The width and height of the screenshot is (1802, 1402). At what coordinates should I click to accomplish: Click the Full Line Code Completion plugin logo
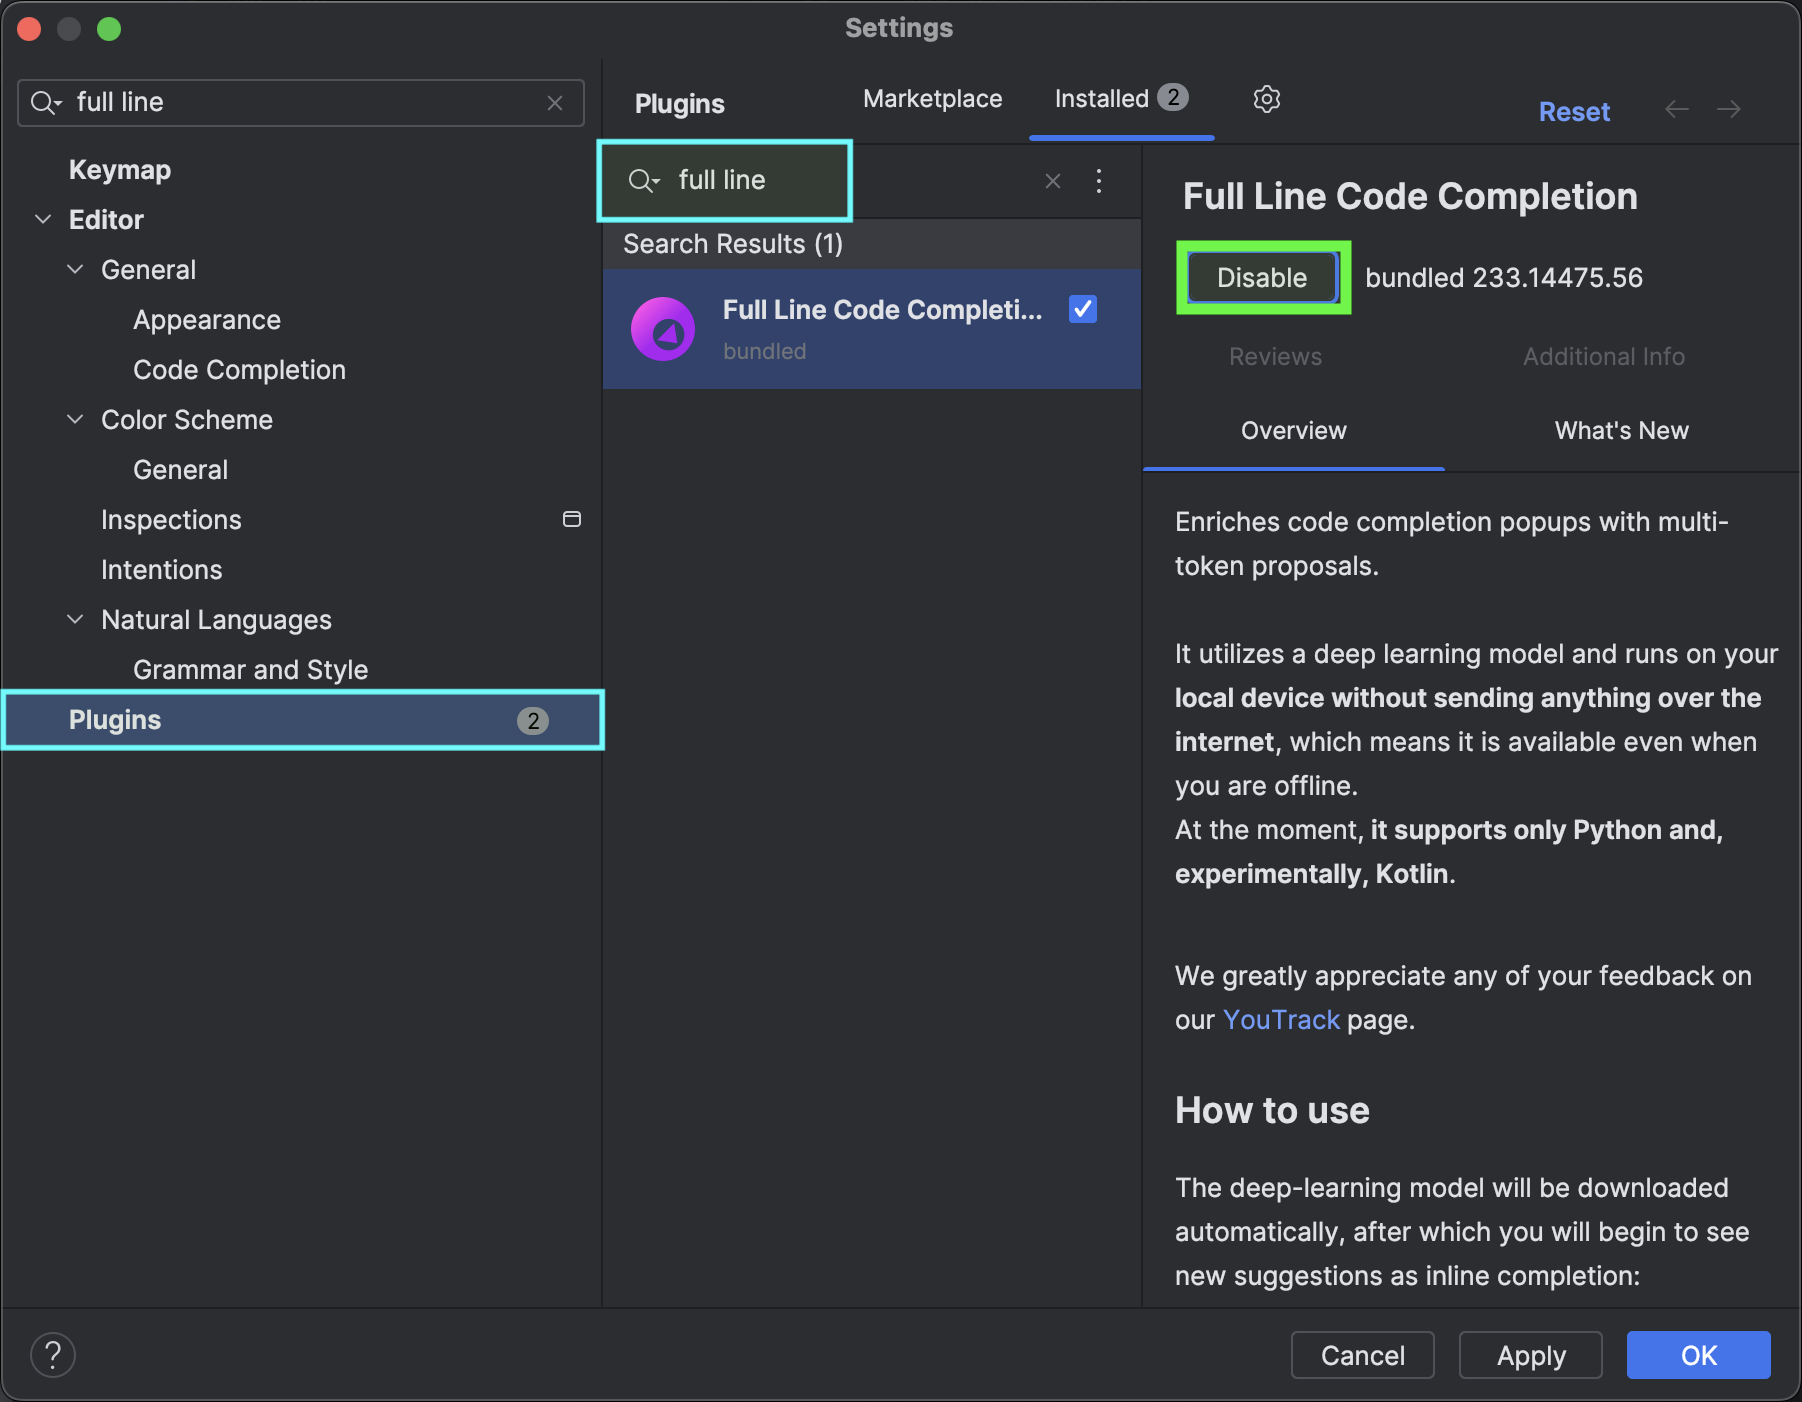click(663, 329)
